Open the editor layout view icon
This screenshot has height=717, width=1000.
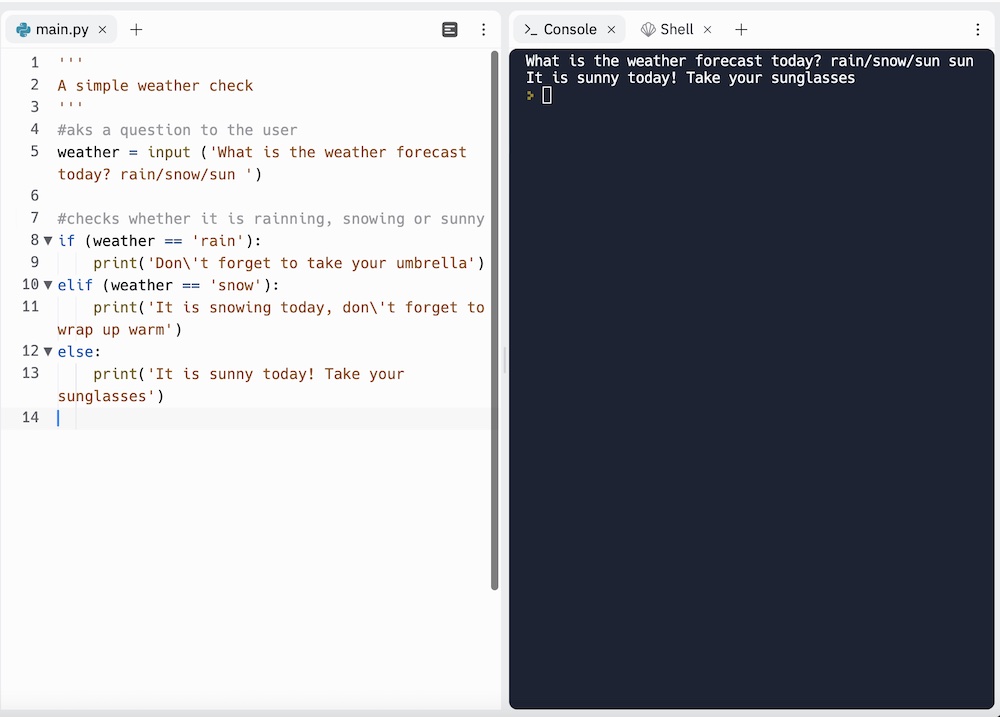pos(450,29)
